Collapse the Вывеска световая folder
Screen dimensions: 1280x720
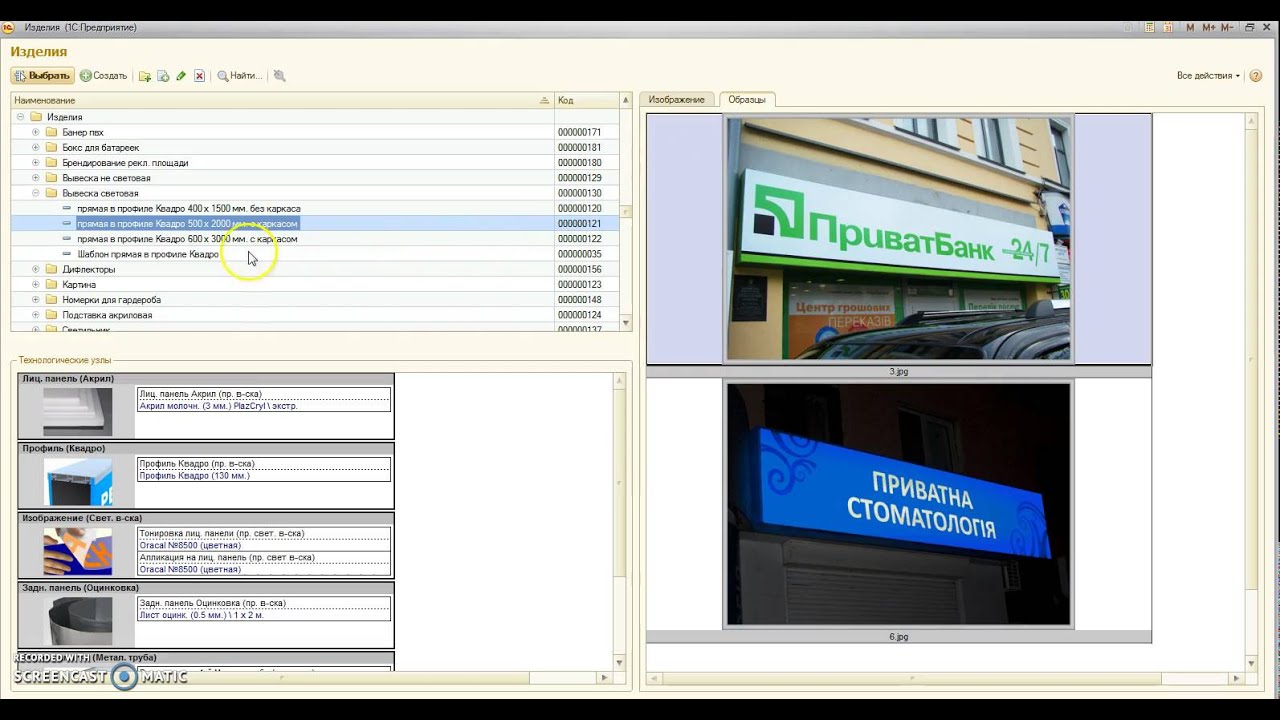tap(36, 193)
